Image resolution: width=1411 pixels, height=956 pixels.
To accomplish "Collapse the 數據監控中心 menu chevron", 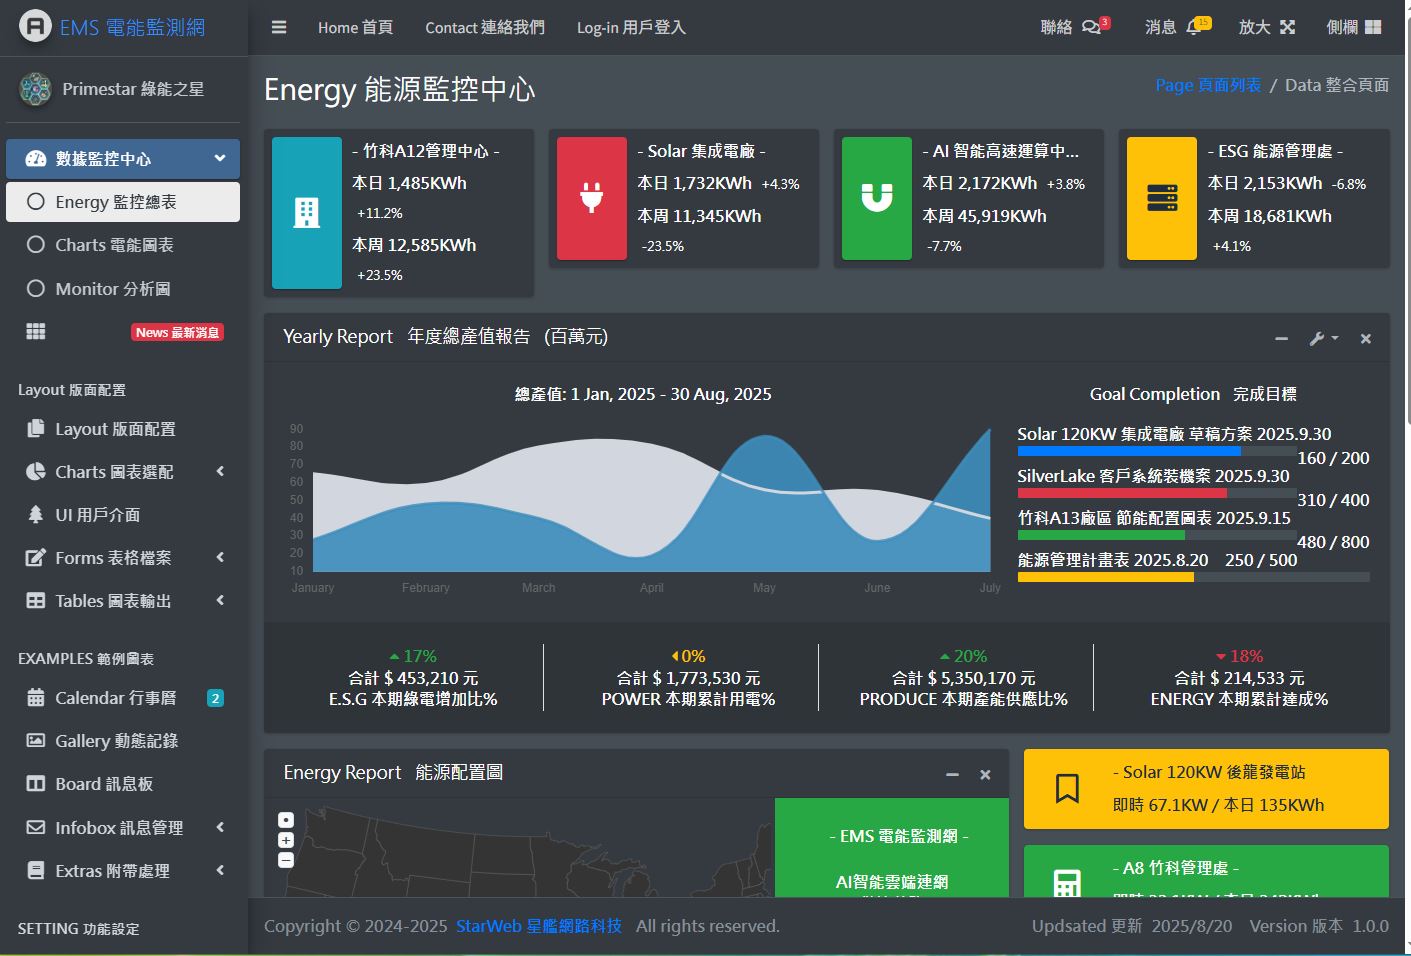I will click(220, 158).
